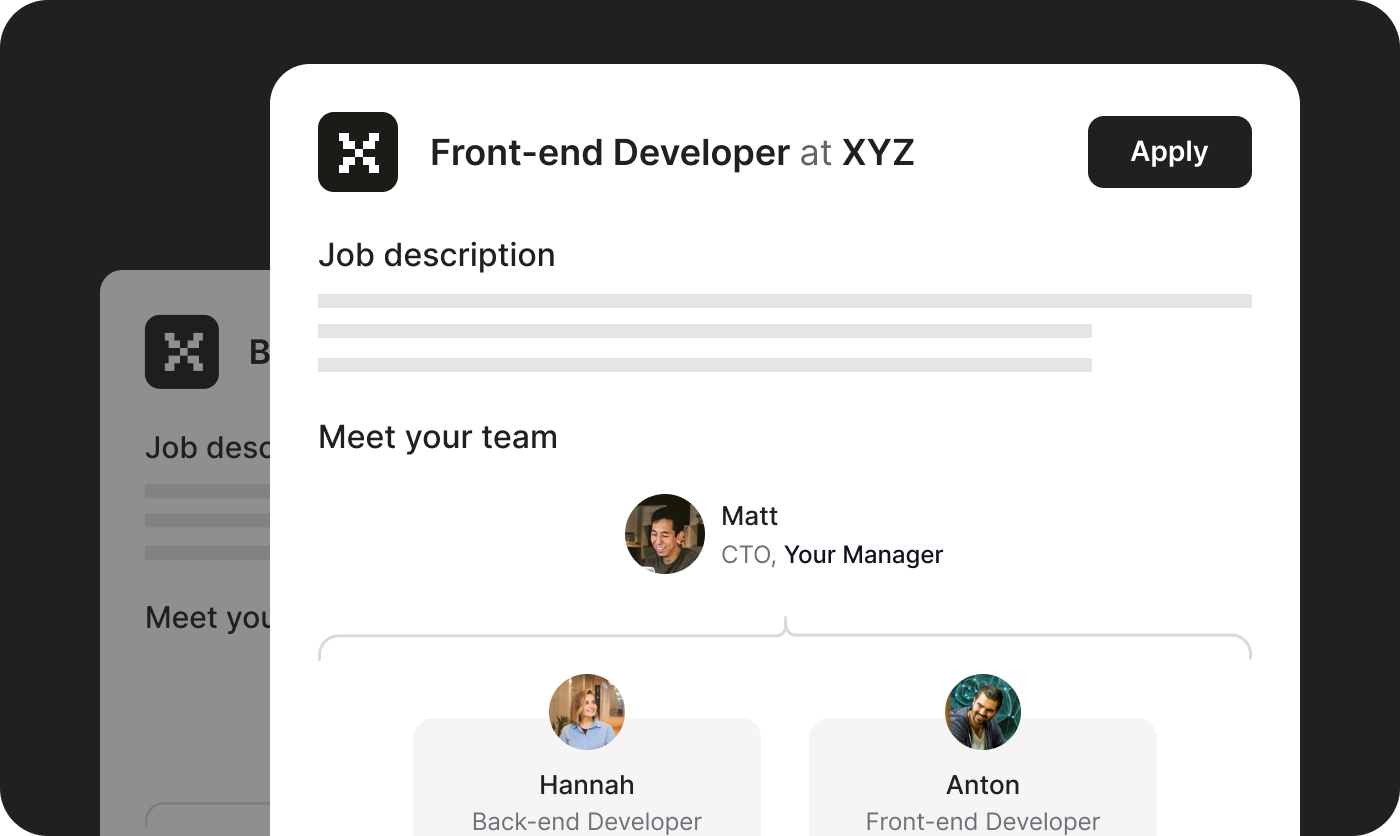1400x836 pixels.
Task: Click the background card's Job desc heading
Action: click(x=208, y=447)
